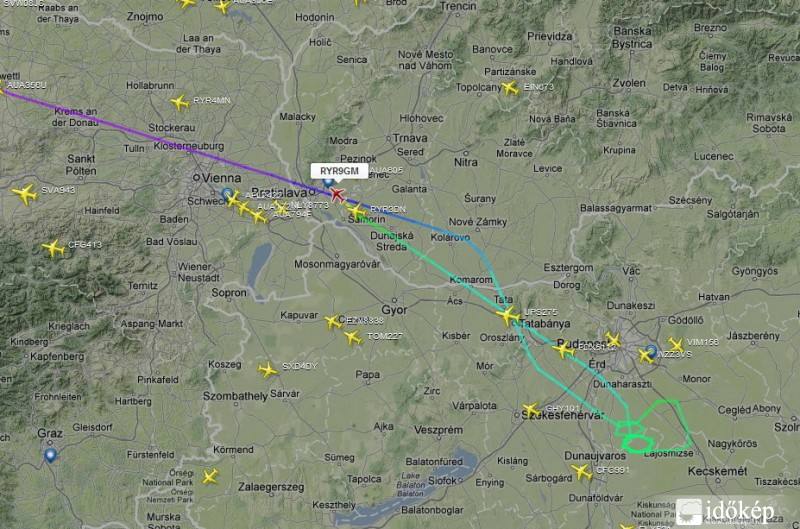Click the GHY101 aircraft near Székesfehérvár

point(531,410)
